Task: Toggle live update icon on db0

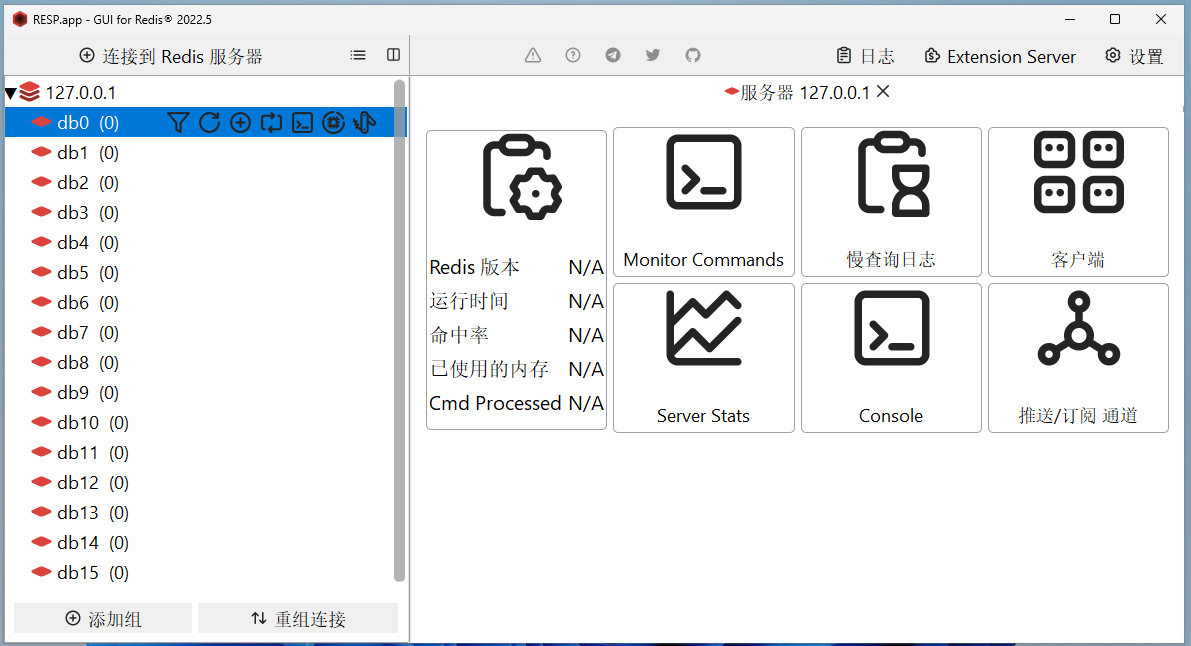Action: 271,123
